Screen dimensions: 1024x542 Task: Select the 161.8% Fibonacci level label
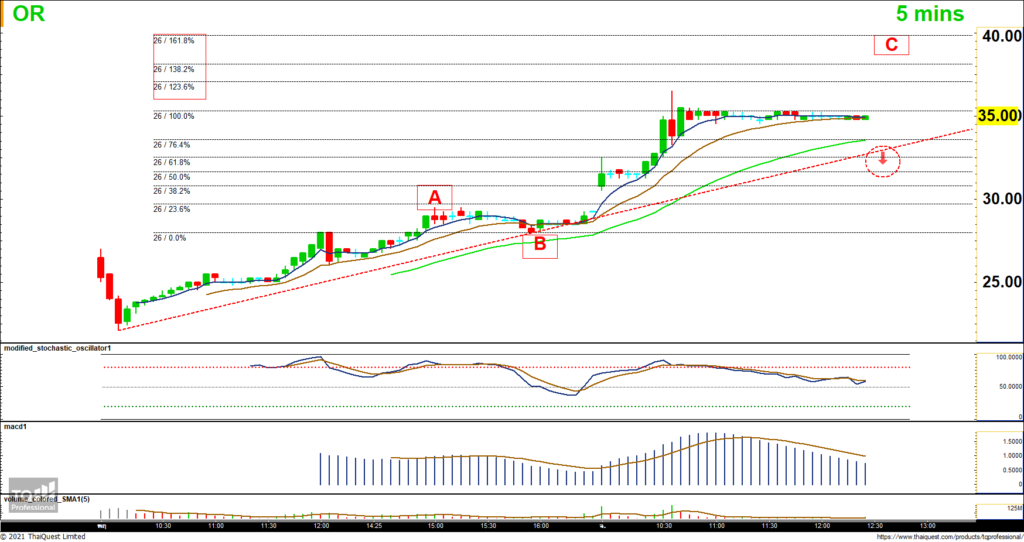coord(174,41)
